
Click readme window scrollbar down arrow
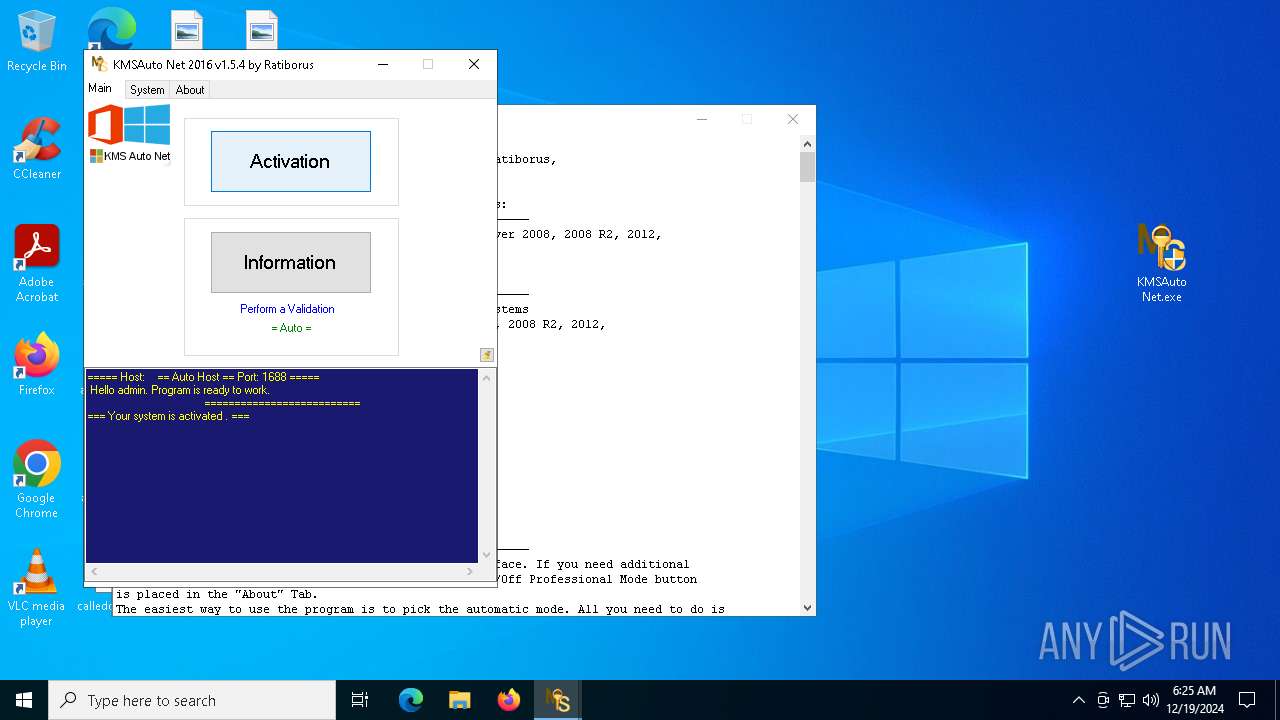tap(807, 607)
